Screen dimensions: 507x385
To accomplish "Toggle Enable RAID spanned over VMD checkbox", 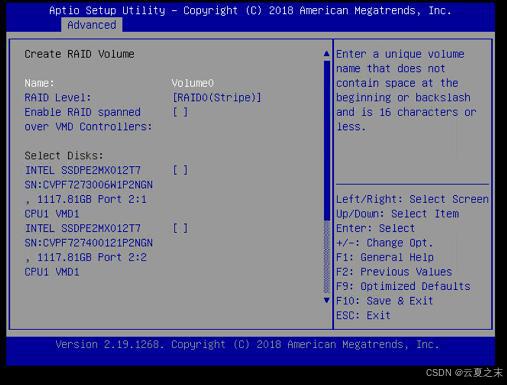I will 180,112.
